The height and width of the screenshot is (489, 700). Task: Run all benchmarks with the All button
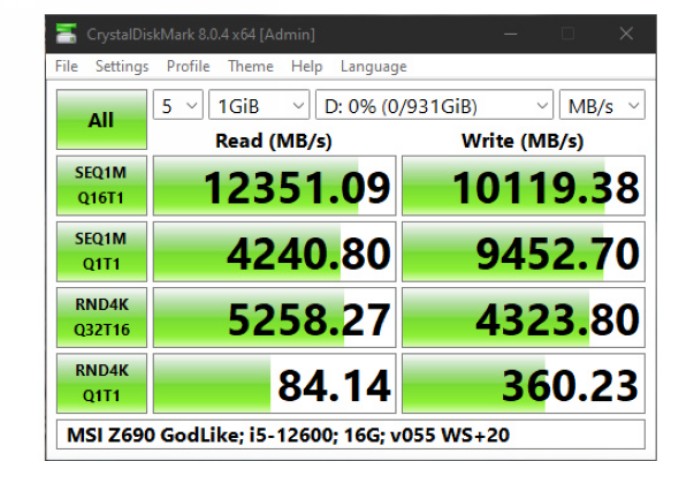(x=101, y=120)
